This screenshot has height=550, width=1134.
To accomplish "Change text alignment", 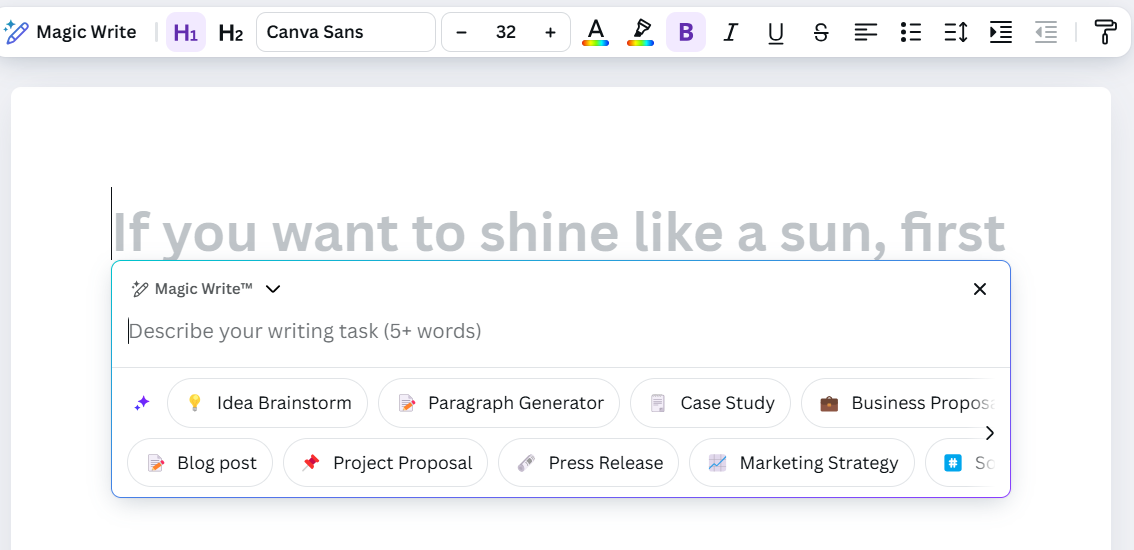I will tap(866, 32).
